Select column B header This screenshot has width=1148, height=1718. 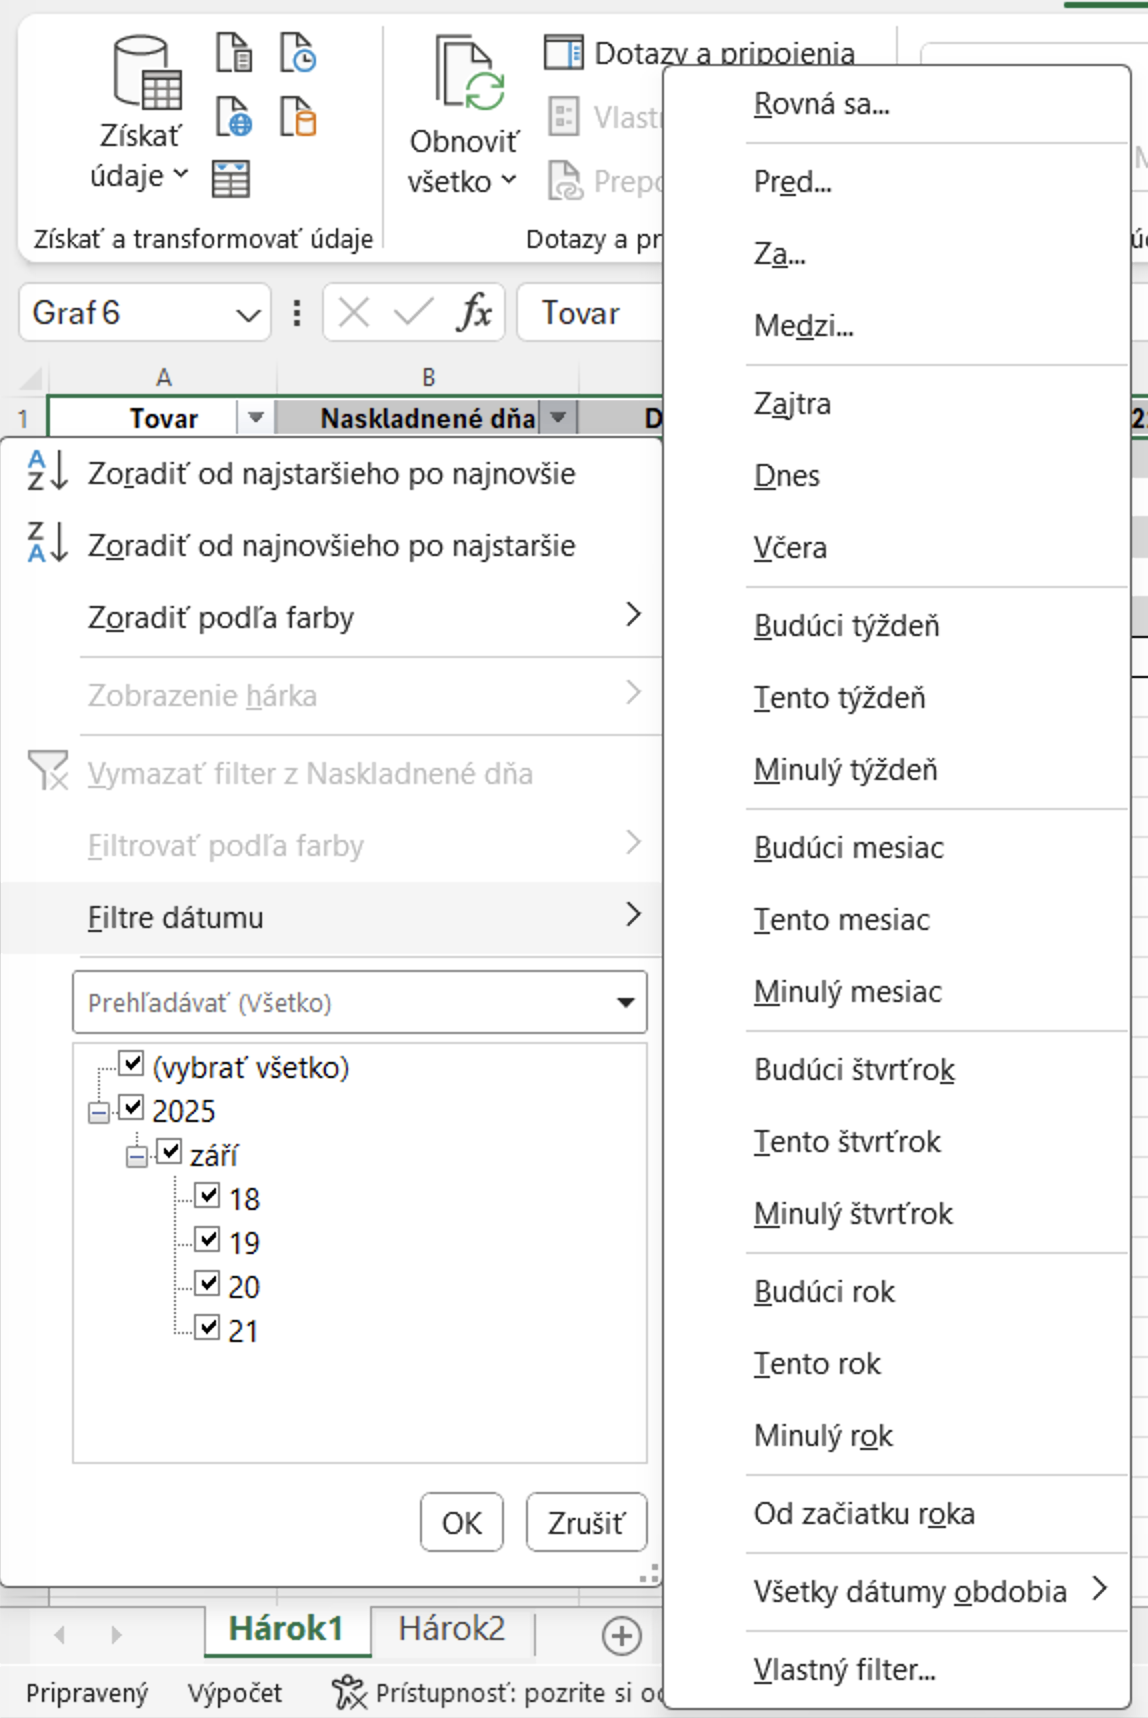(428, 377)
